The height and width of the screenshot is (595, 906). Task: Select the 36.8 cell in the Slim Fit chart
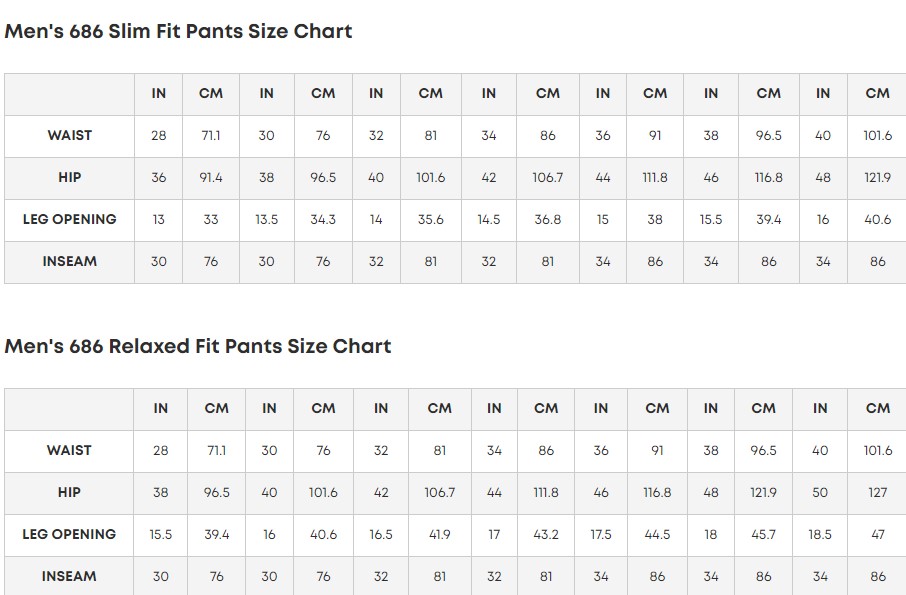[548, 219]
